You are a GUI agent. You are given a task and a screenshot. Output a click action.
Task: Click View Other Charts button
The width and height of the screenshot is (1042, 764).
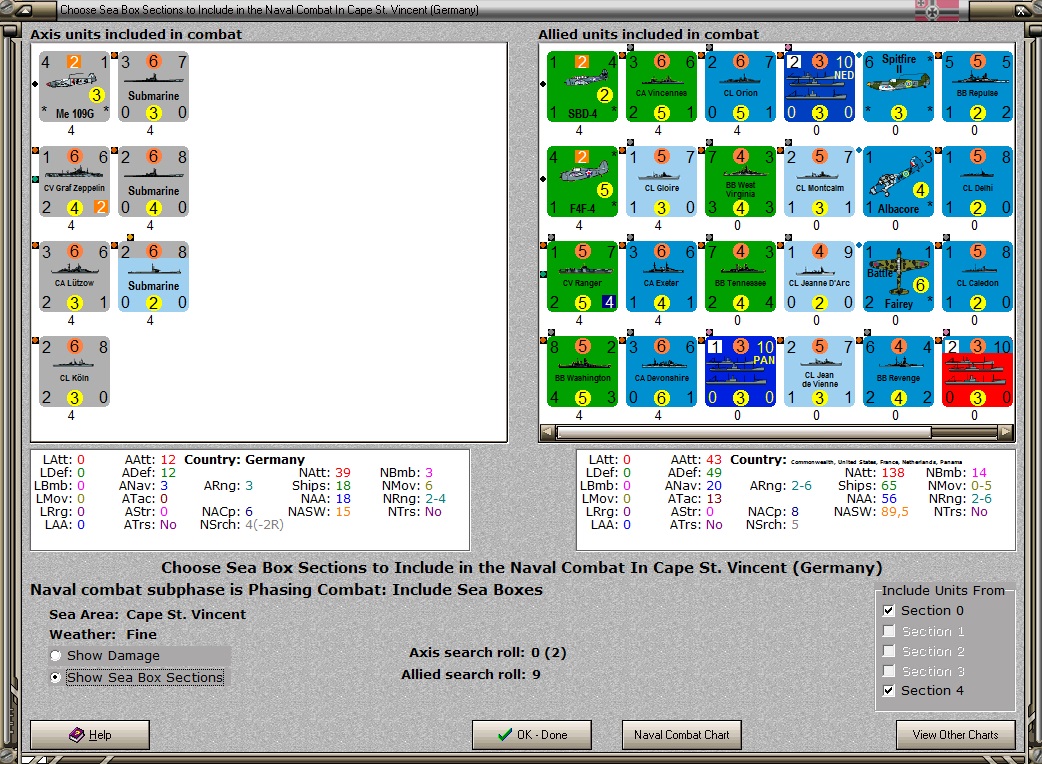[x=956, y=735]
